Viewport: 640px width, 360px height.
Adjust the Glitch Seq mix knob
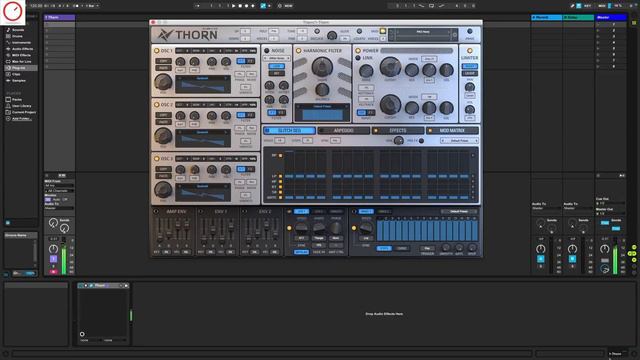[x=398, y=141]
